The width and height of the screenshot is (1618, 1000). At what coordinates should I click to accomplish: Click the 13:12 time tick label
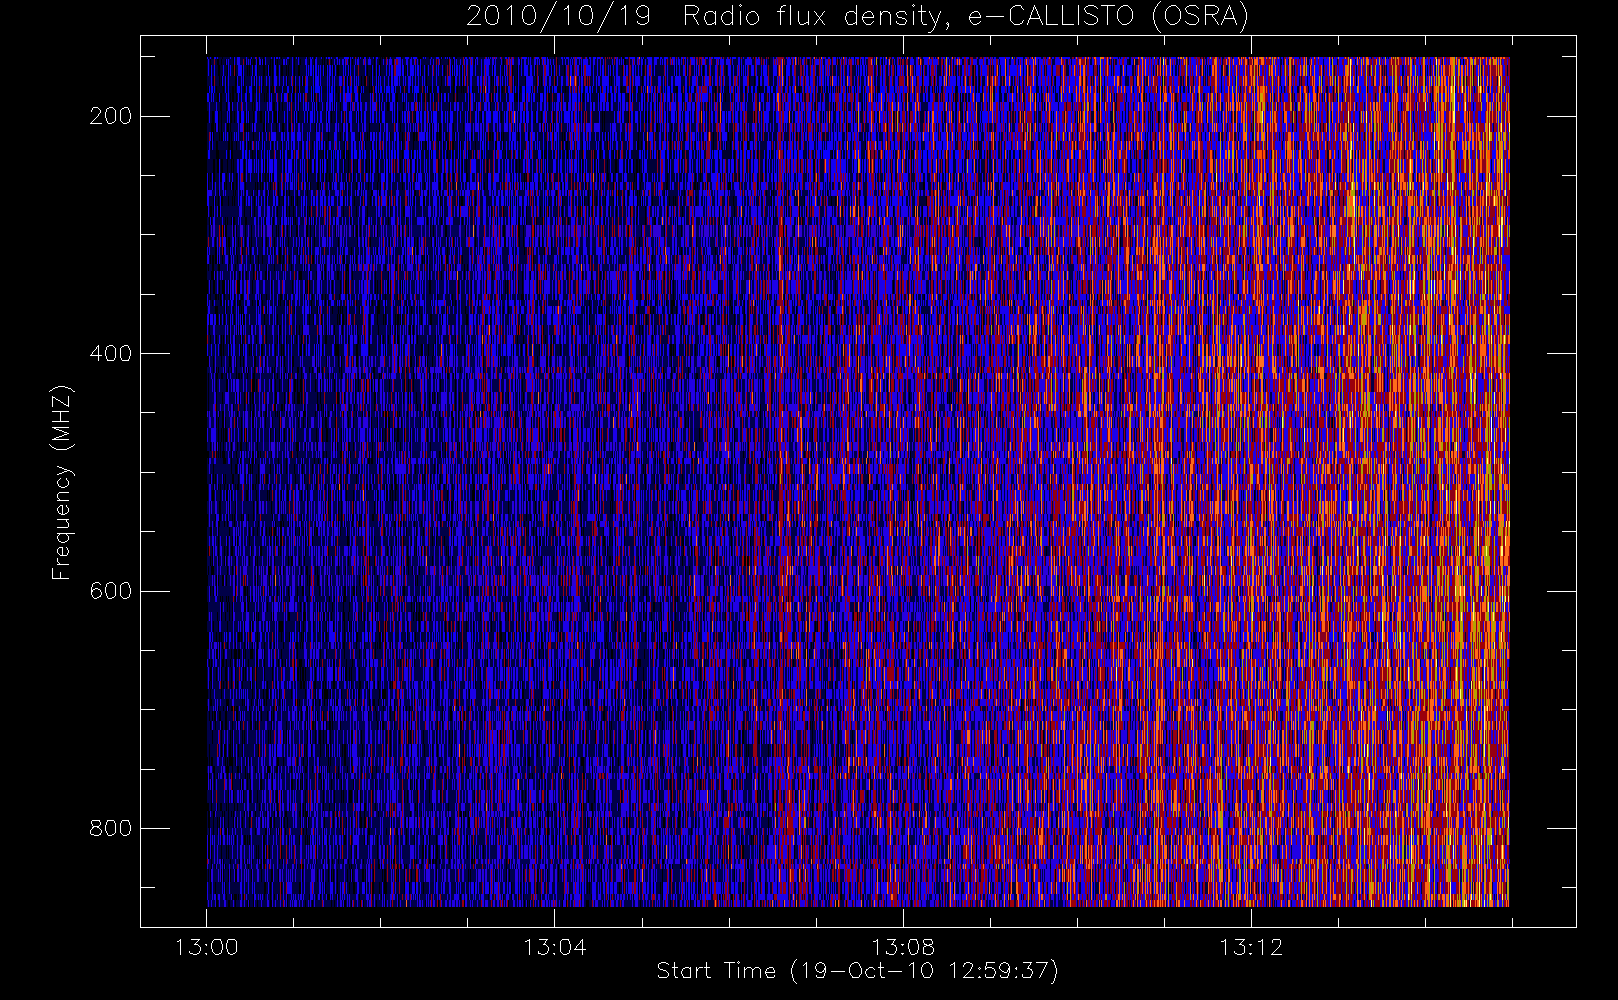[x=1250, y=947]
